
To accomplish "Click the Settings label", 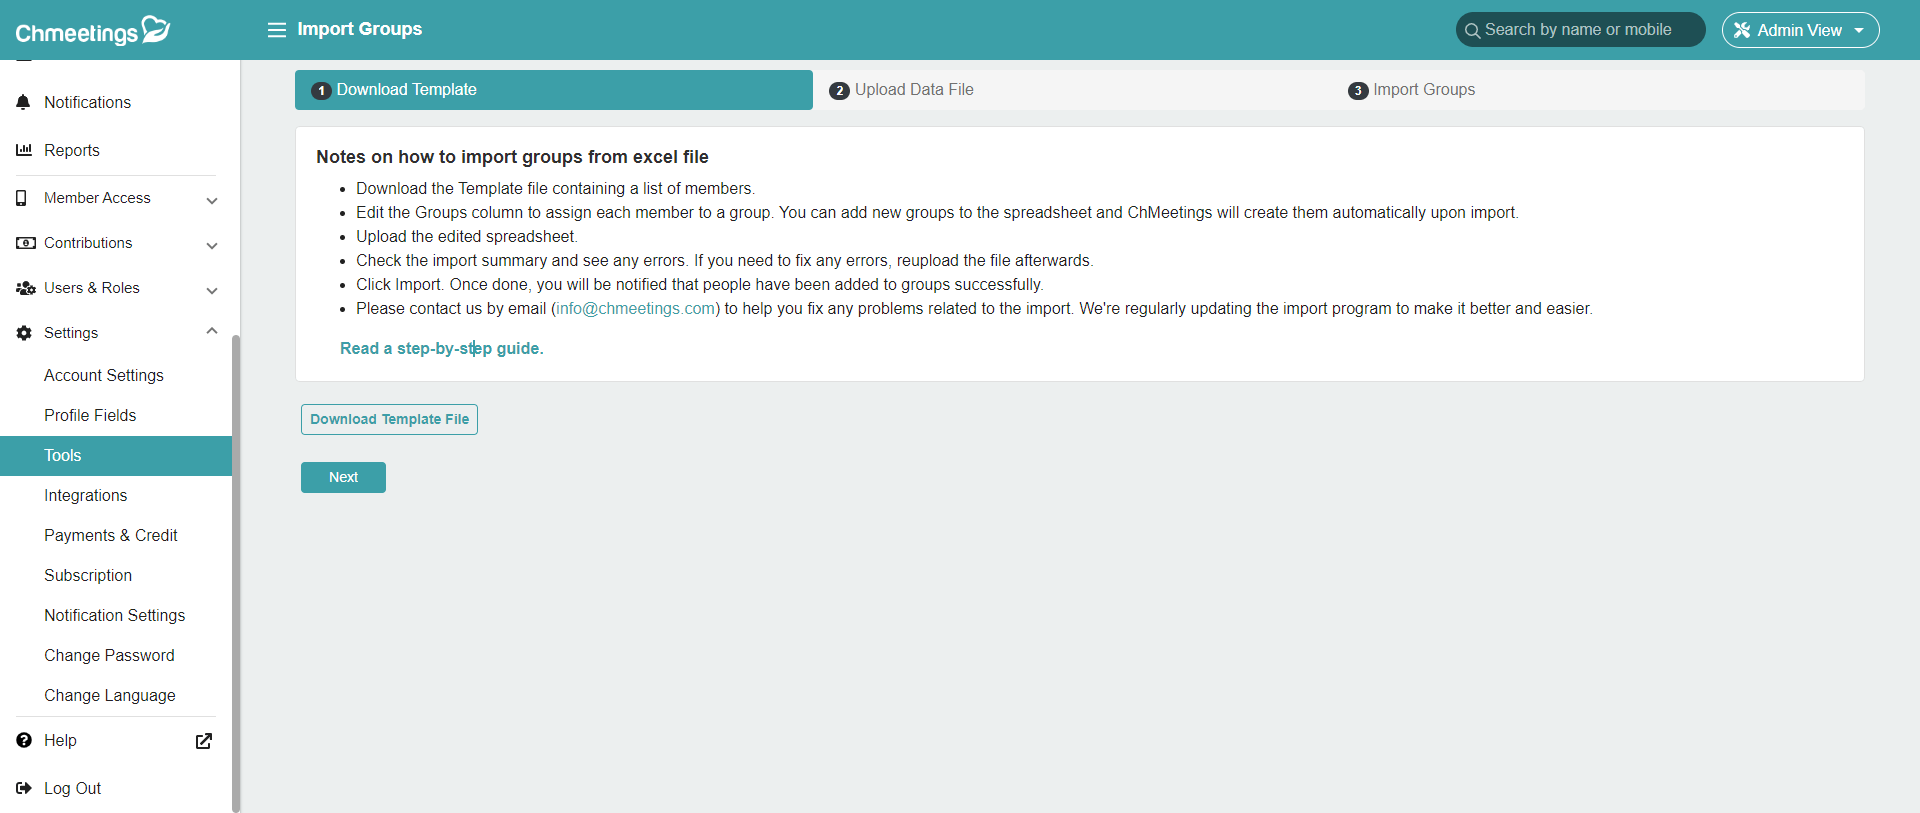I will point(71,333).
